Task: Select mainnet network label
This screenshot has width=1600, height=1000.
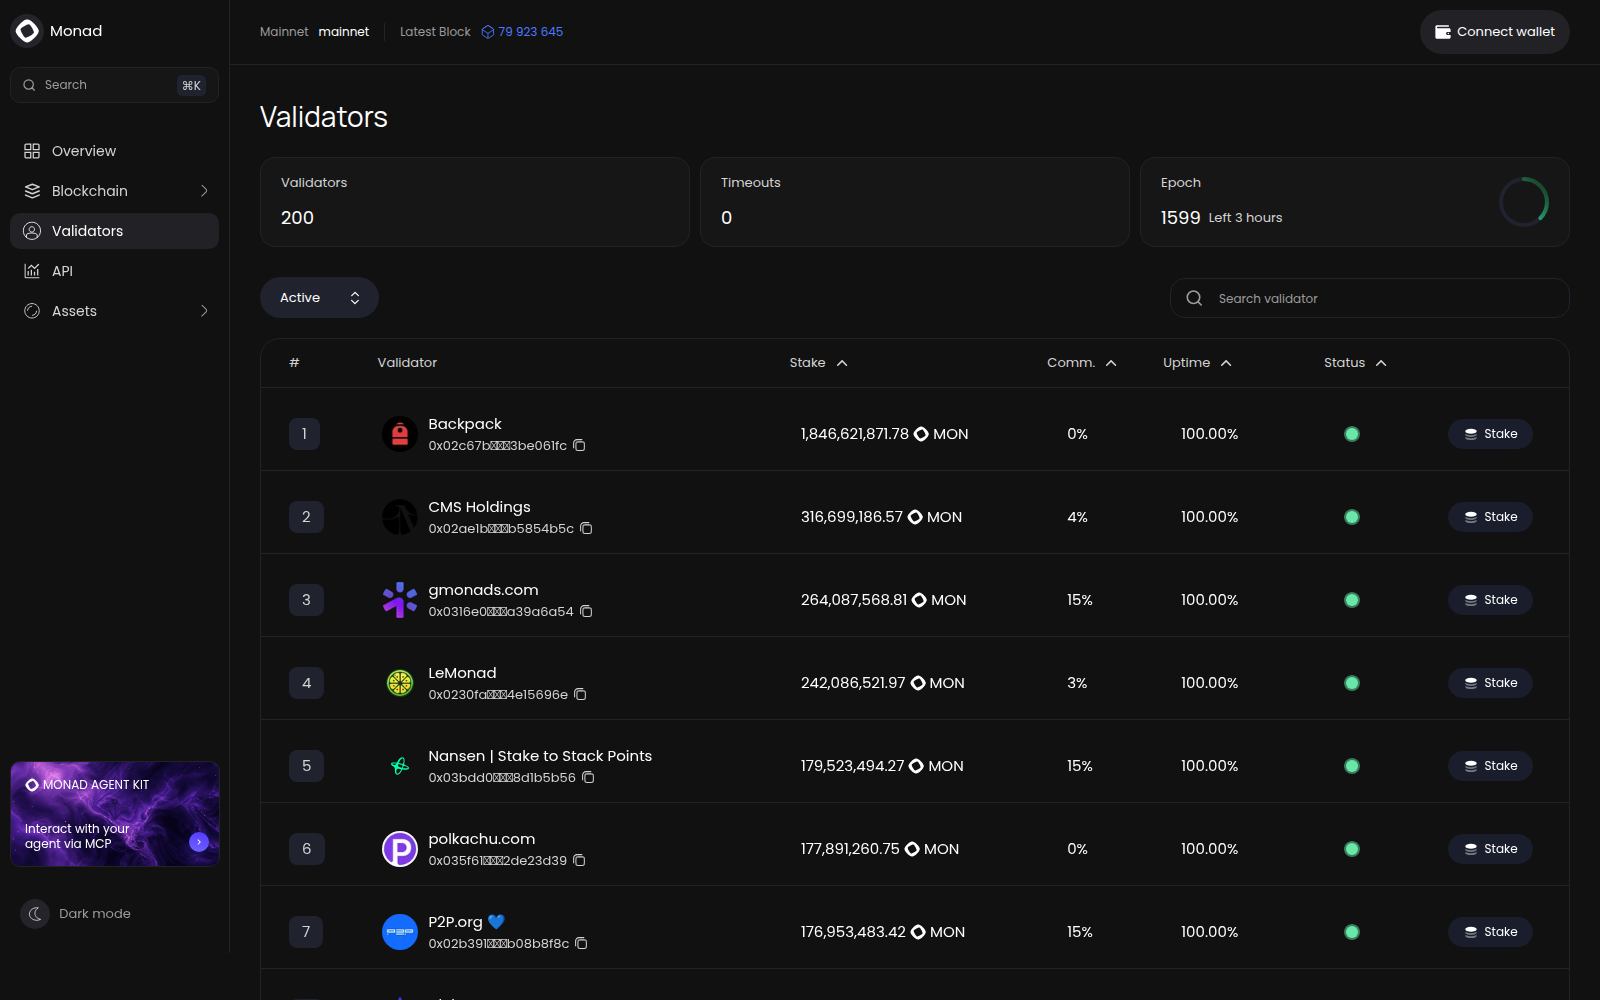Action: (x=344, y=32)
